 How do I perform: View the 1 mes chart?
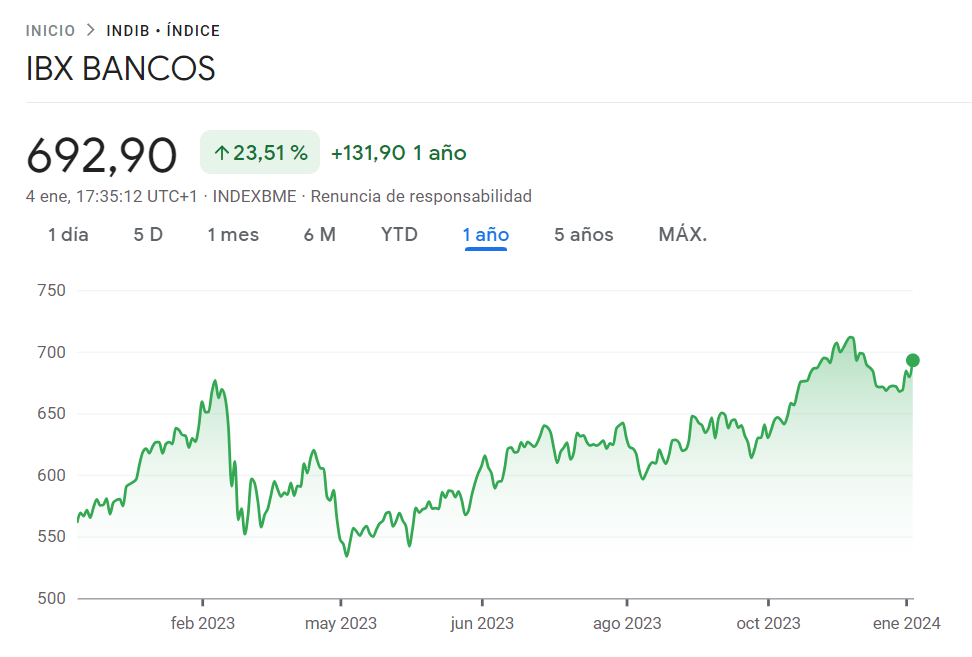233,234
